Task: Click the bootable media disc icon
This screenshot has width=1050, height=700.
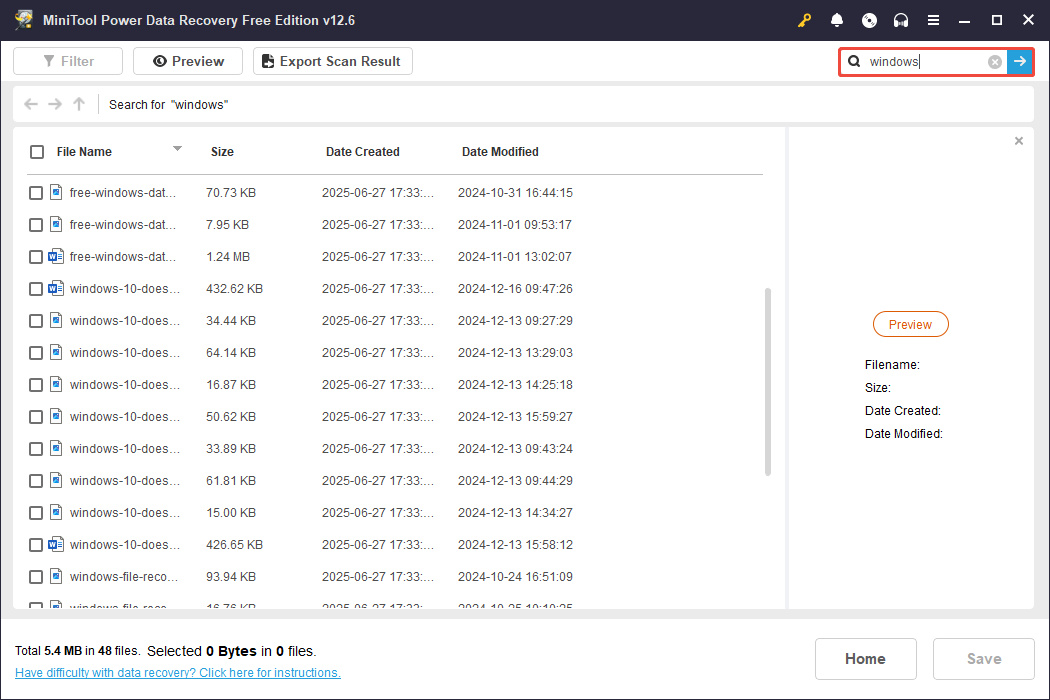Action: click(x=869, y=20)
